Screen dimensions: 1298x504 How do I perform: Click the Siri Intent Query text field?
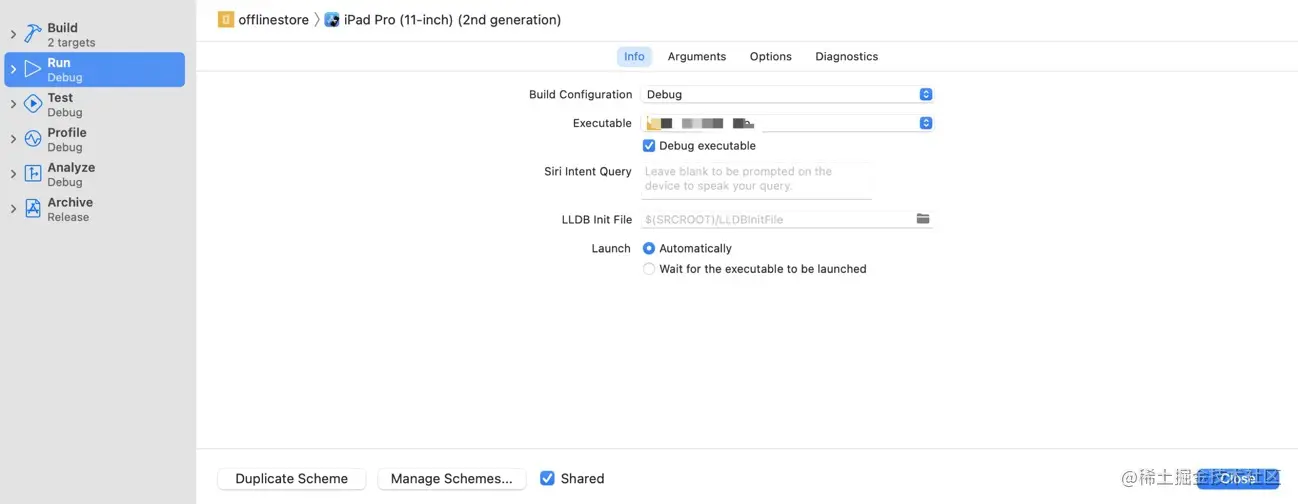[x=756, y=179]
